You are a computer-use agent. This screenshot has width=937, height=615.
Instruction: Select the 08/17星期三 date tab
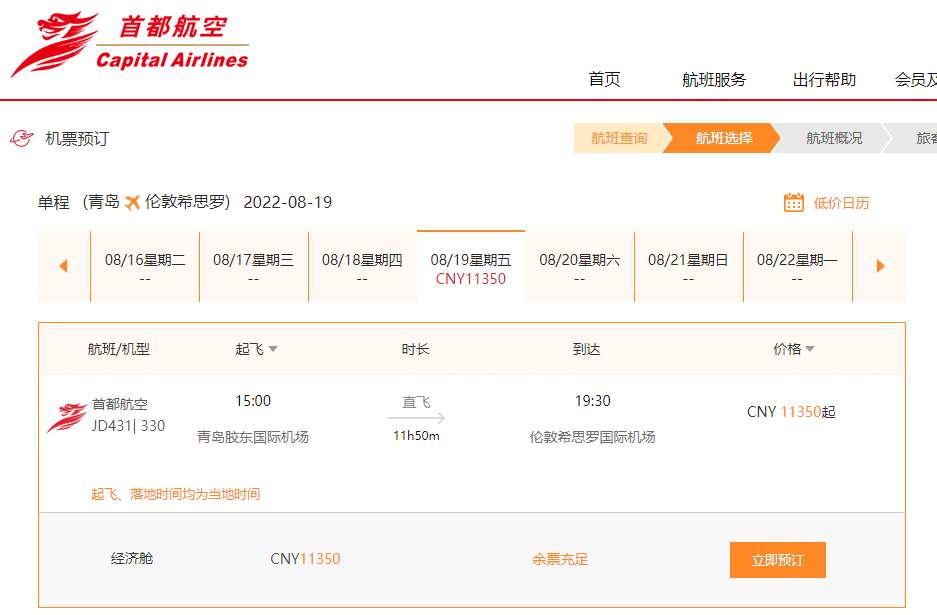tap(253, 267)
